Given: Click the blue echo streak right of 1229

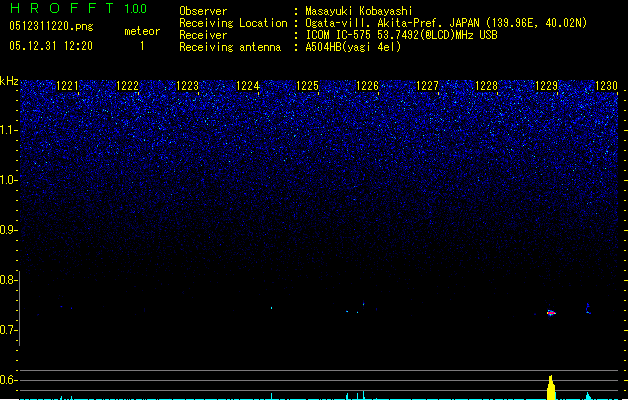Looking at the screenshot, I should [x=588, y=308].
